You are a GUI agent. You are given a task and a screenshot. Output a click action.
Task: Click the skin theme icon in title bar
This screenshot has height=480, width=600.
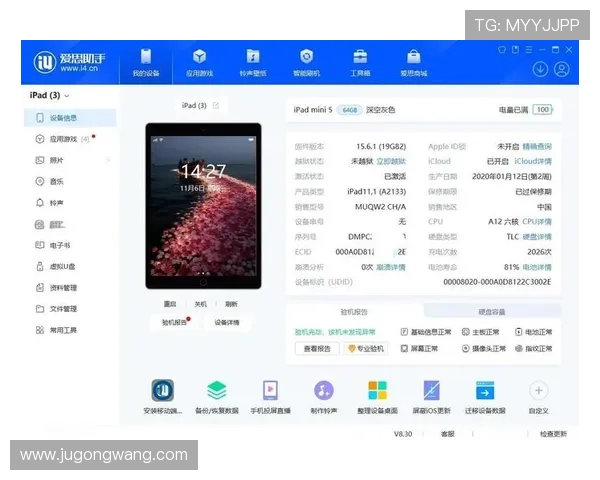point(502,50)
